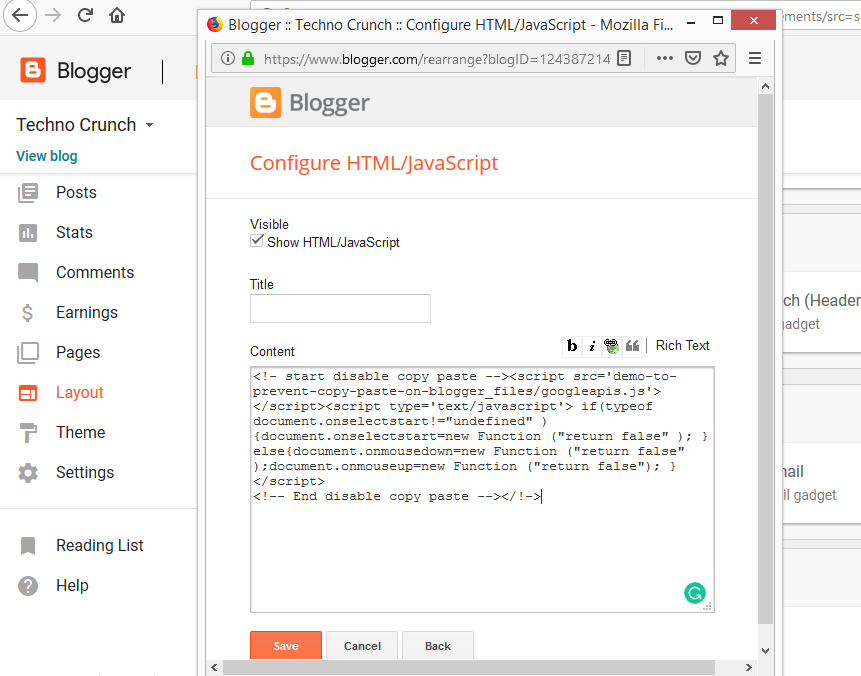Click the Grammarly icon in the editor
861x676 pixels.
pyautogui.click(x=695, y=593)
